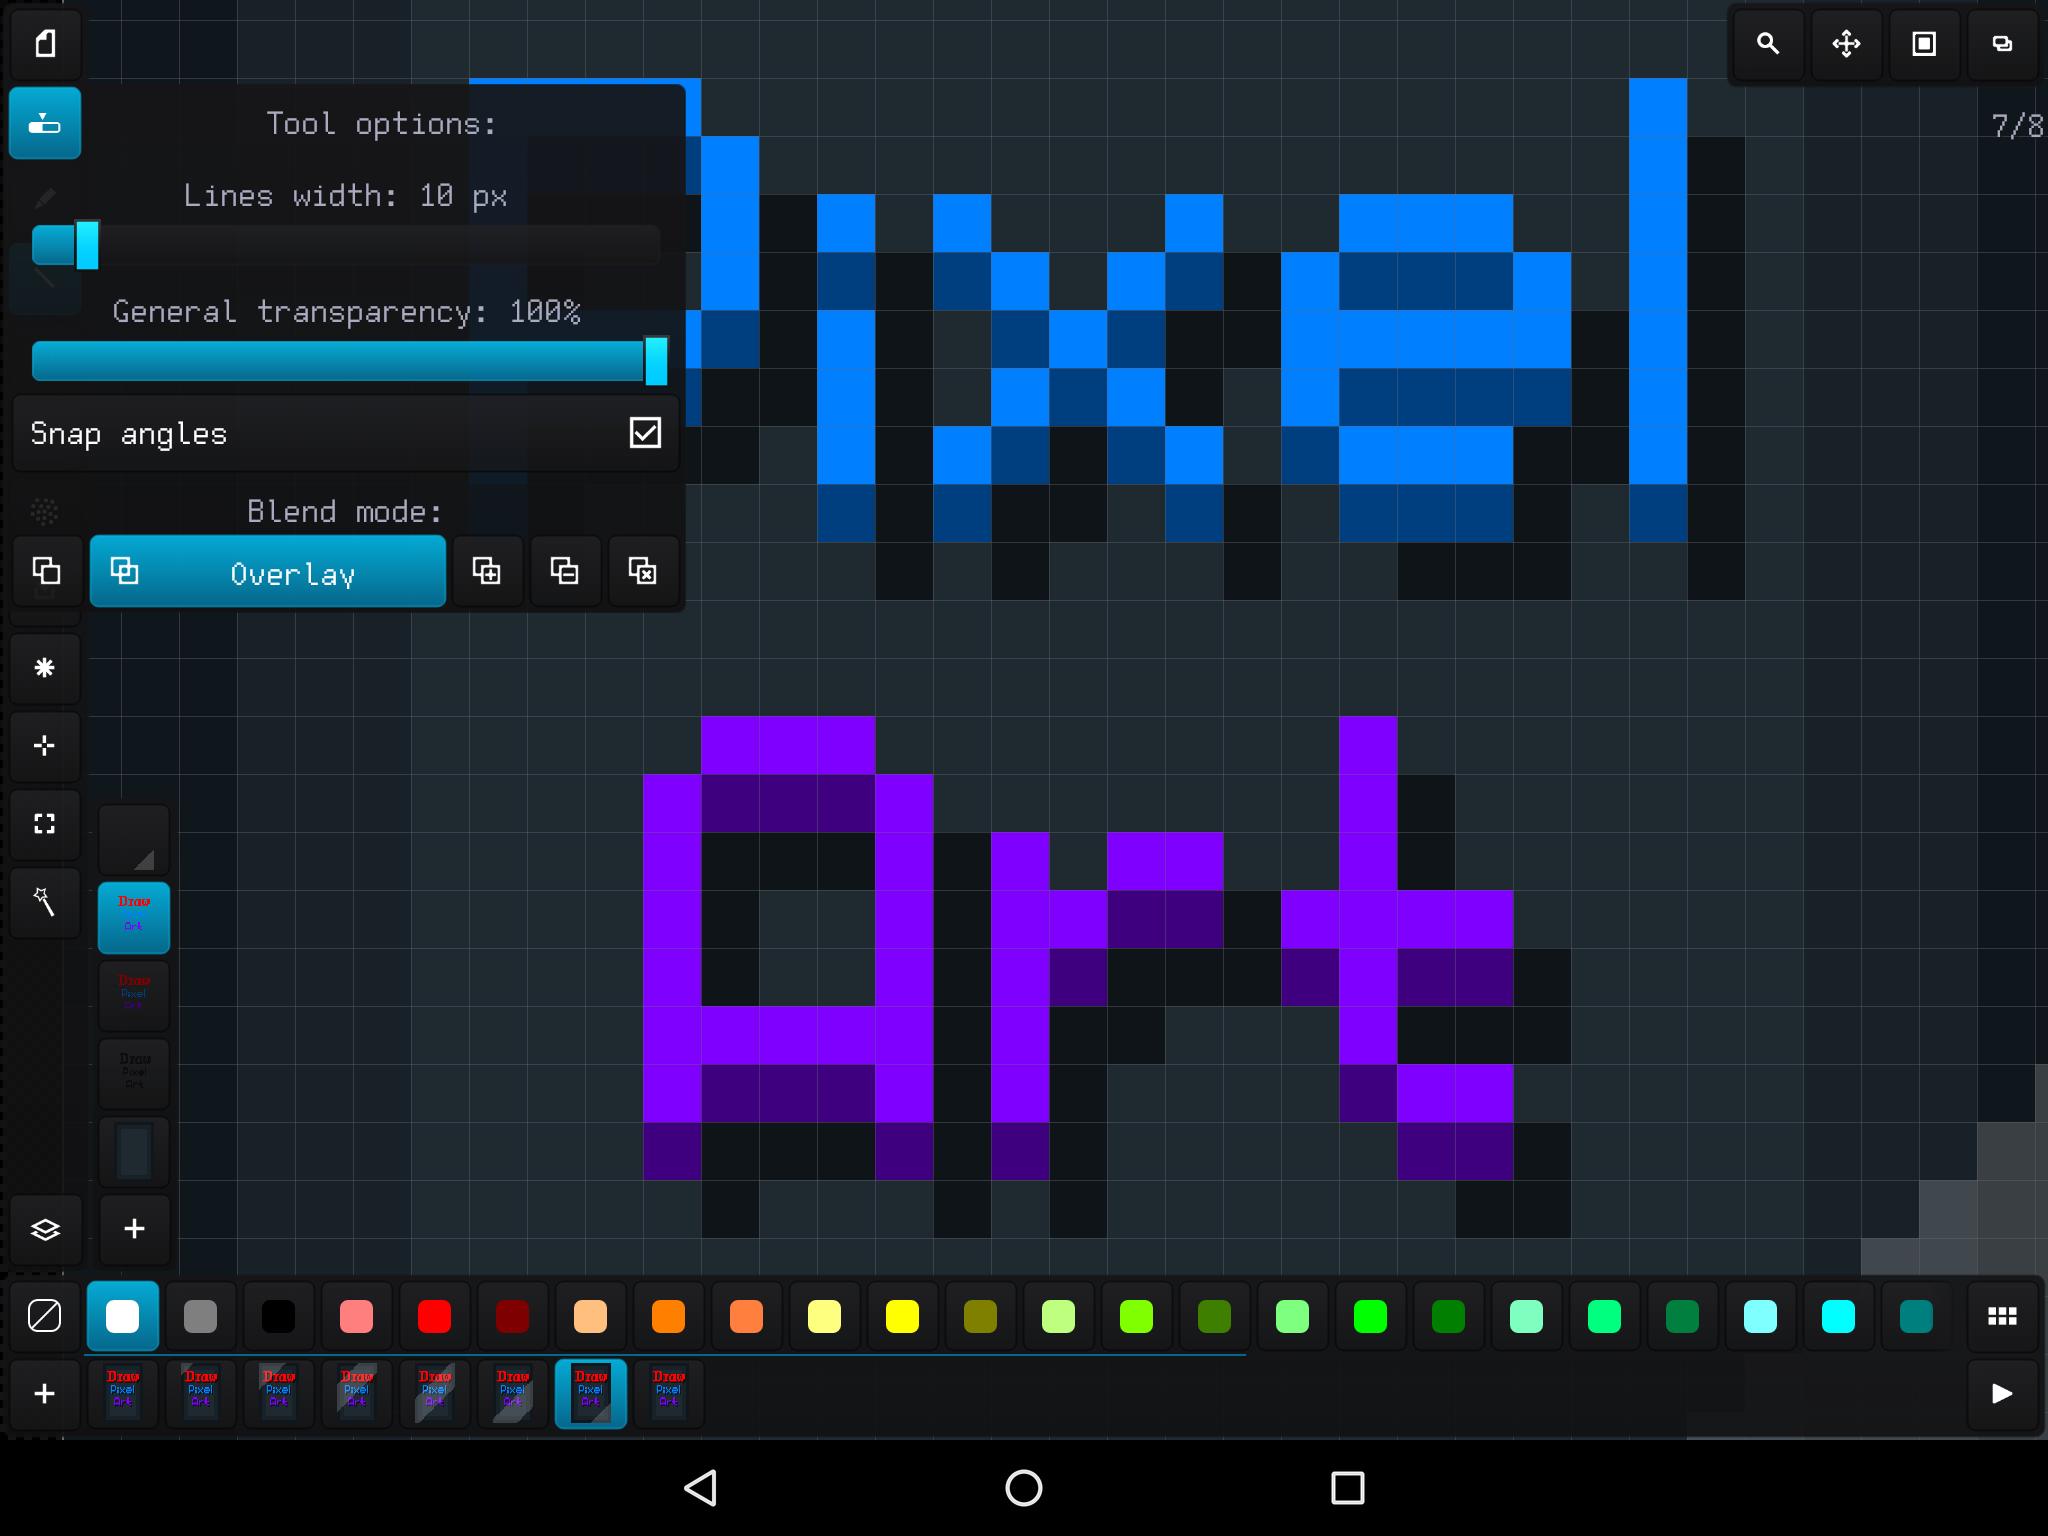Select the zoom magnifier tool

tap(1768, 44)
